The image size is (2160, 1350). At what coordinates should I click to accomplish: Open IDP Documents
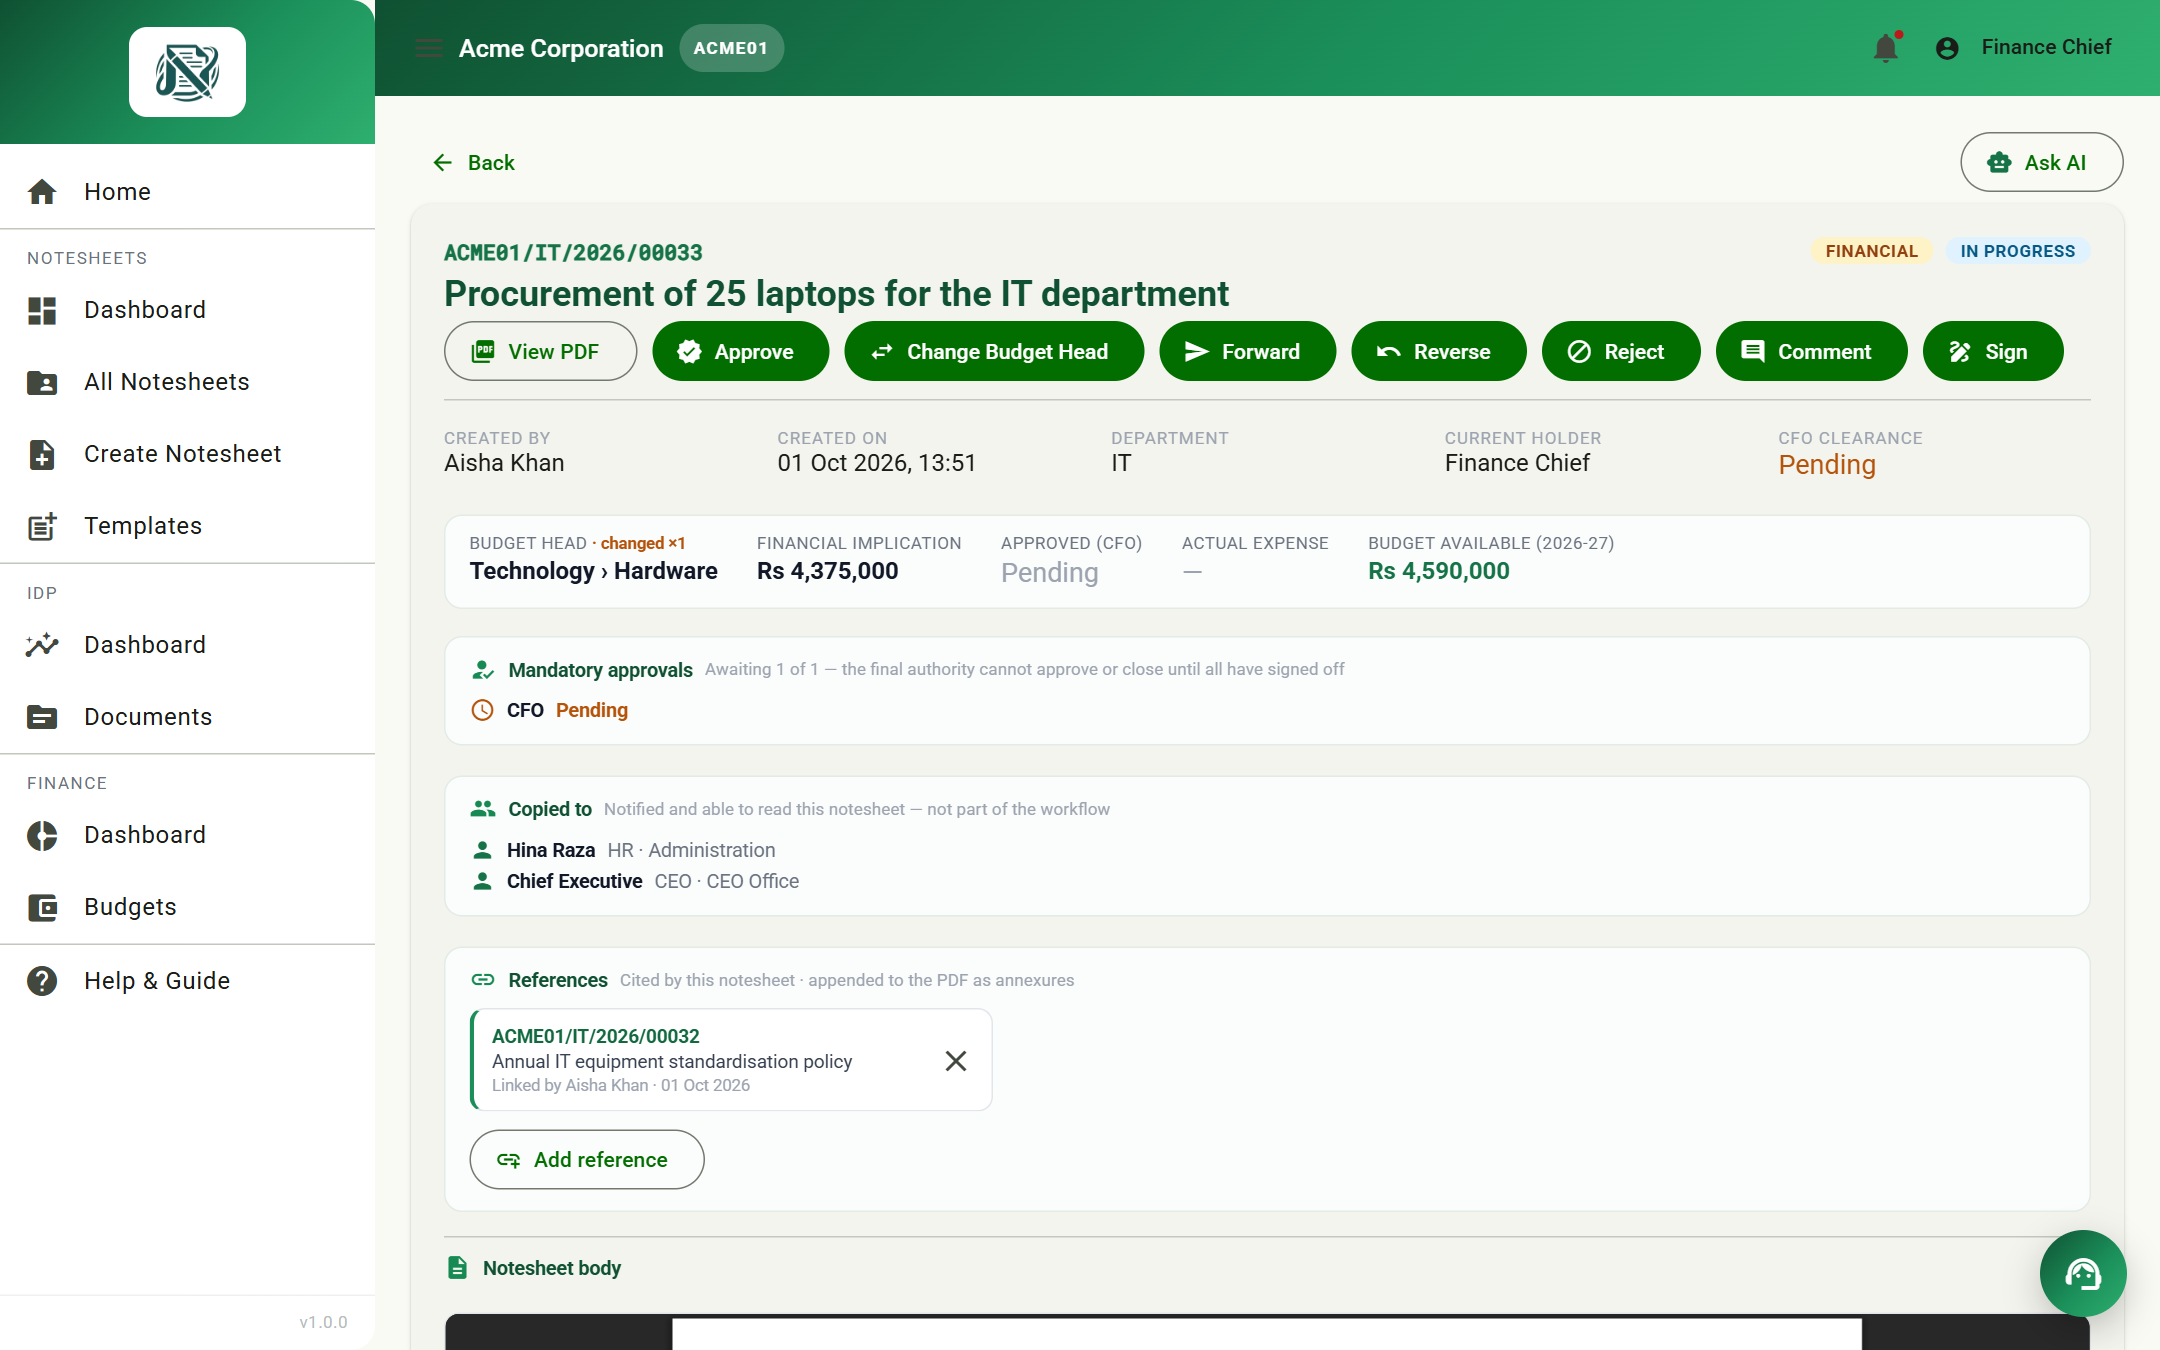[187, 717]
